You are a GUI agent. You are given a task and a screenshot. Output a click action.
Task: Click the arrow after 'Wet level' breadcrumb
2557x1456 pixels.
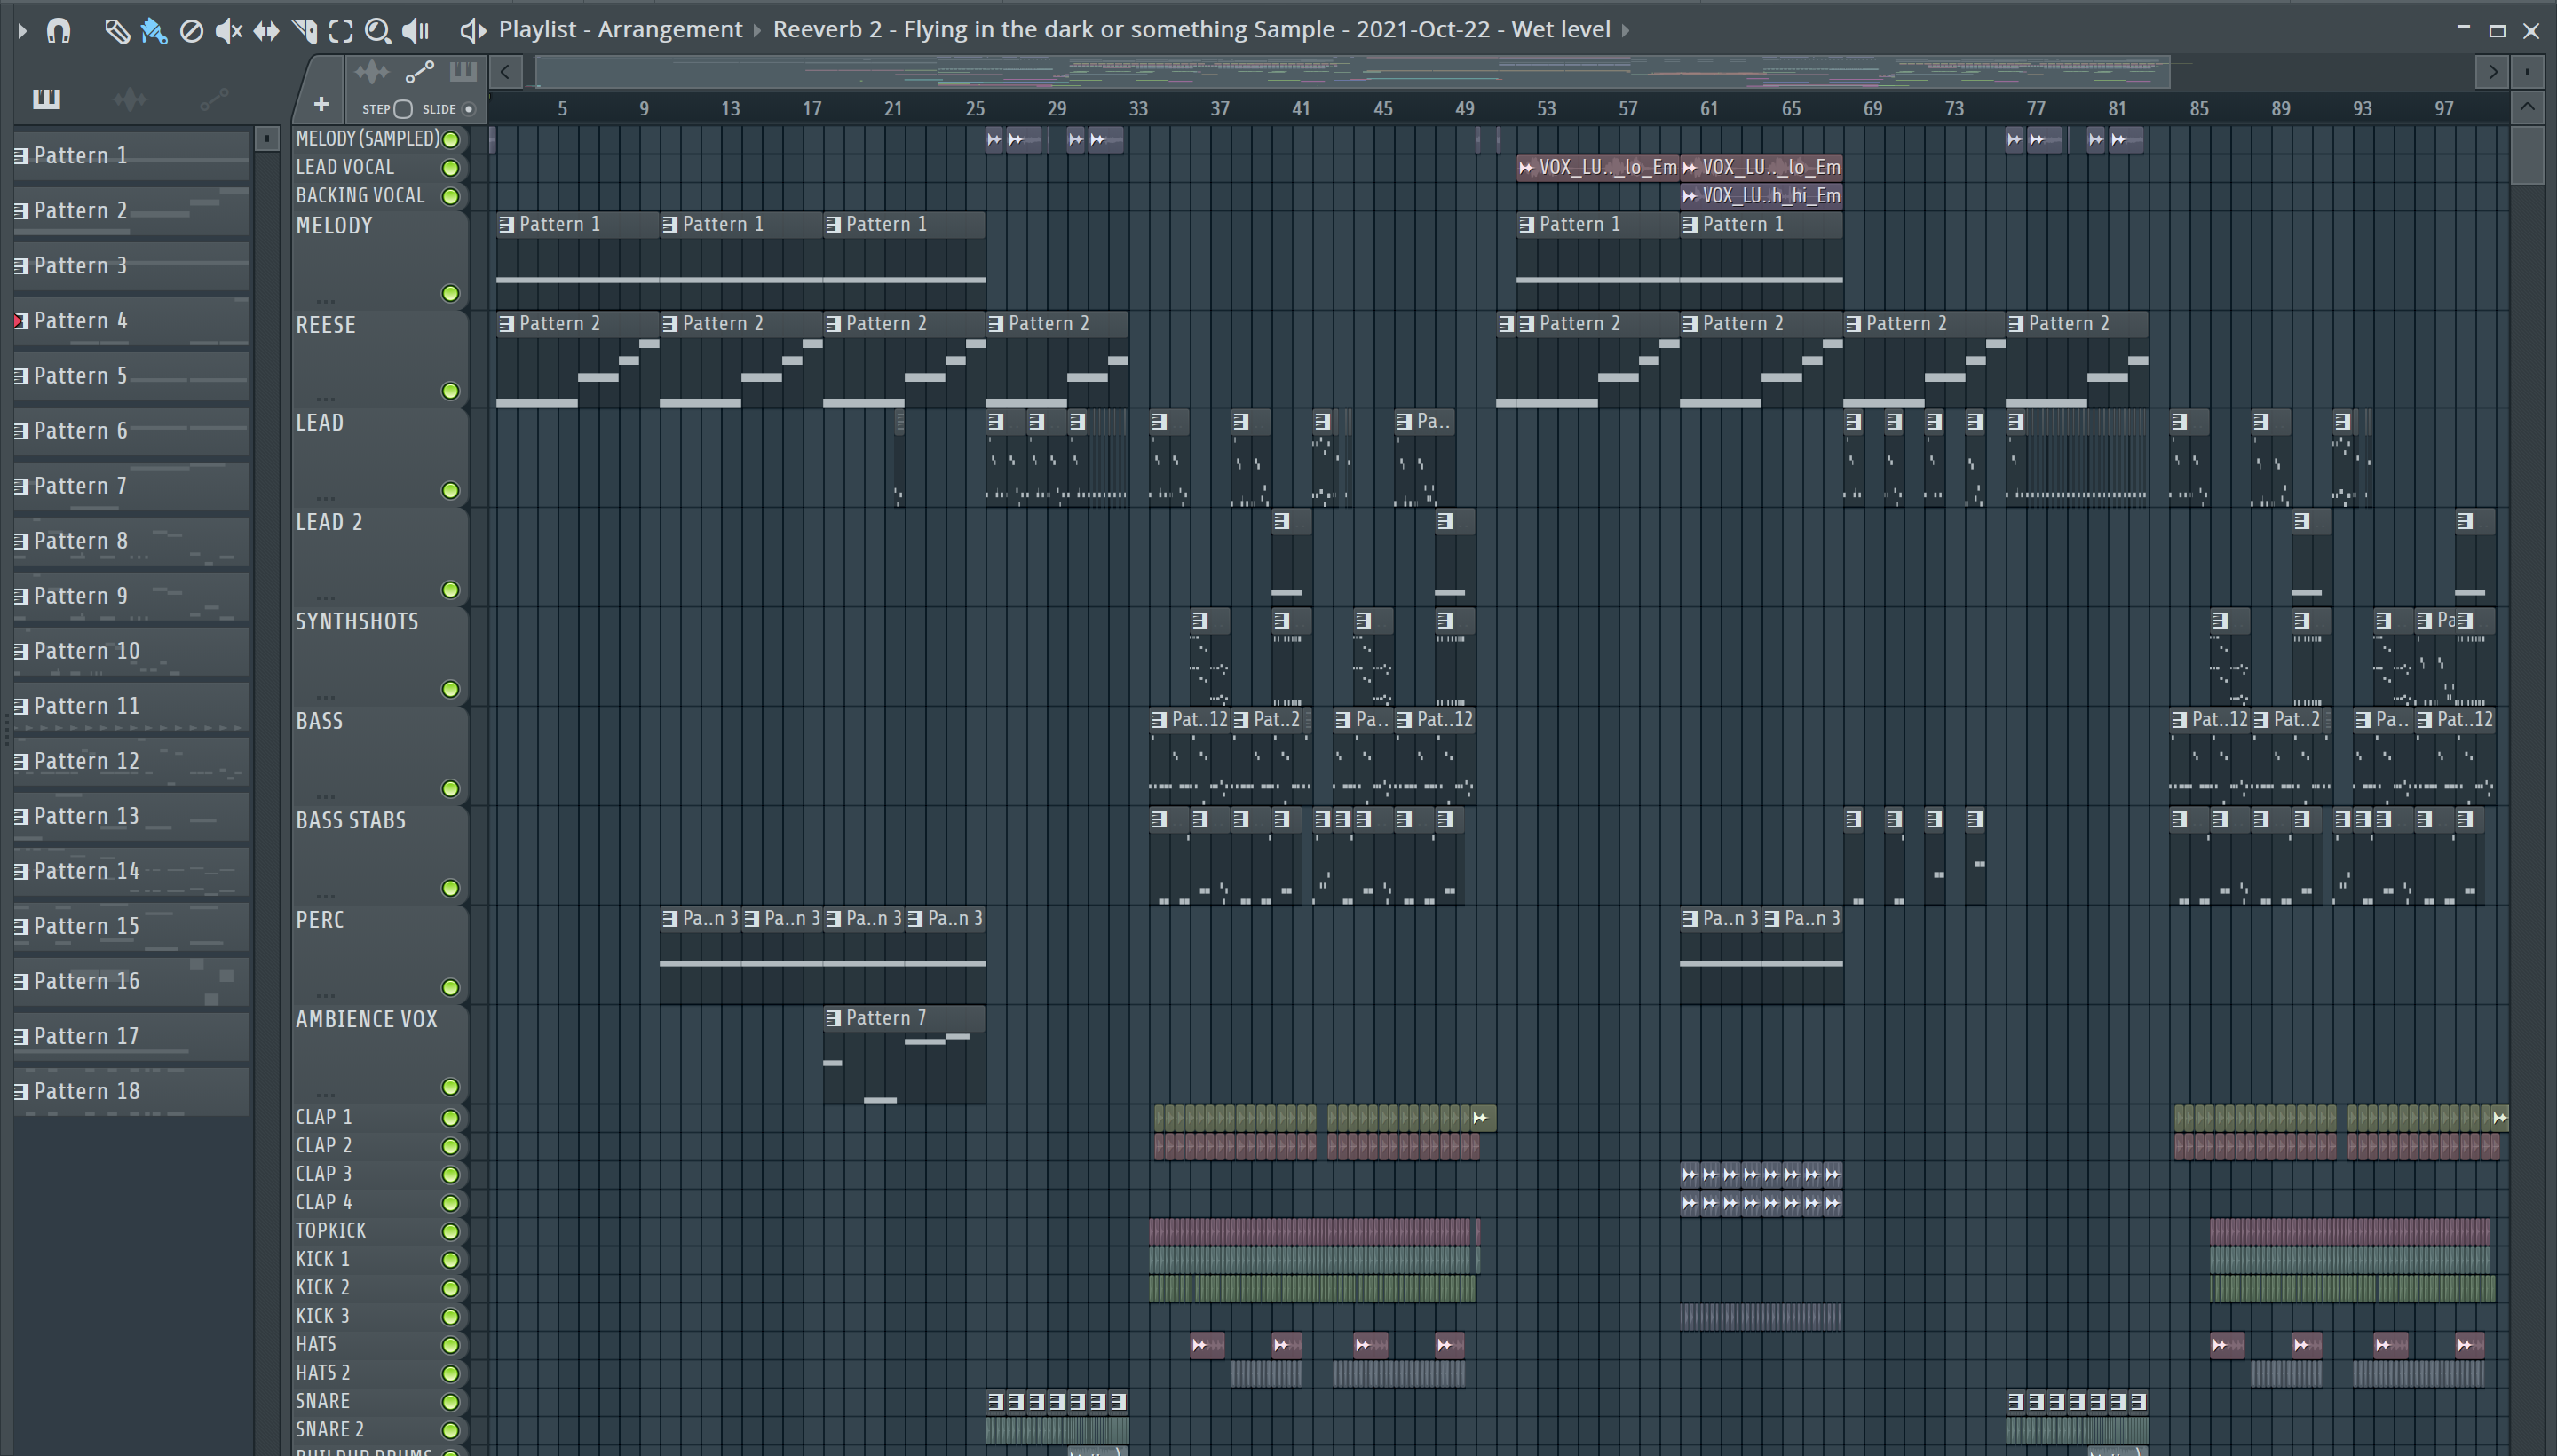[1626, 31]
